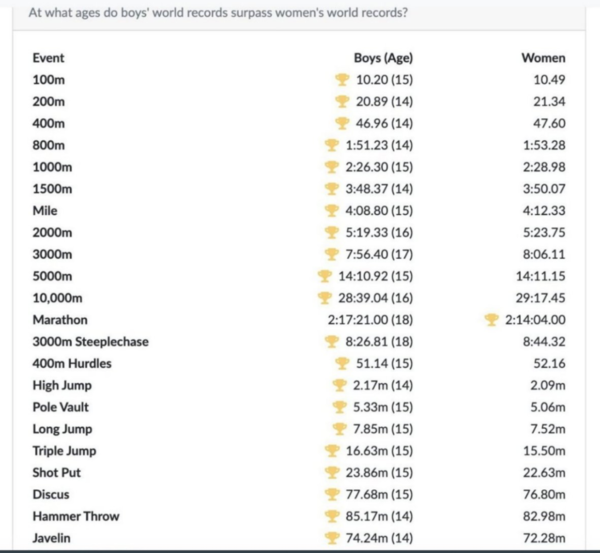
Task: Click the heading about boys' world records
Action: coord(218,13)
